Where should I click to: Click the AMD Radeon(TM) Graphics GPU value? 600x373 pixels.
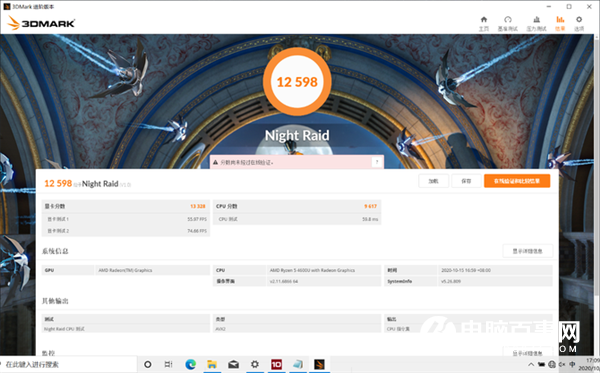pyautogui.click(x=126, y=270)
